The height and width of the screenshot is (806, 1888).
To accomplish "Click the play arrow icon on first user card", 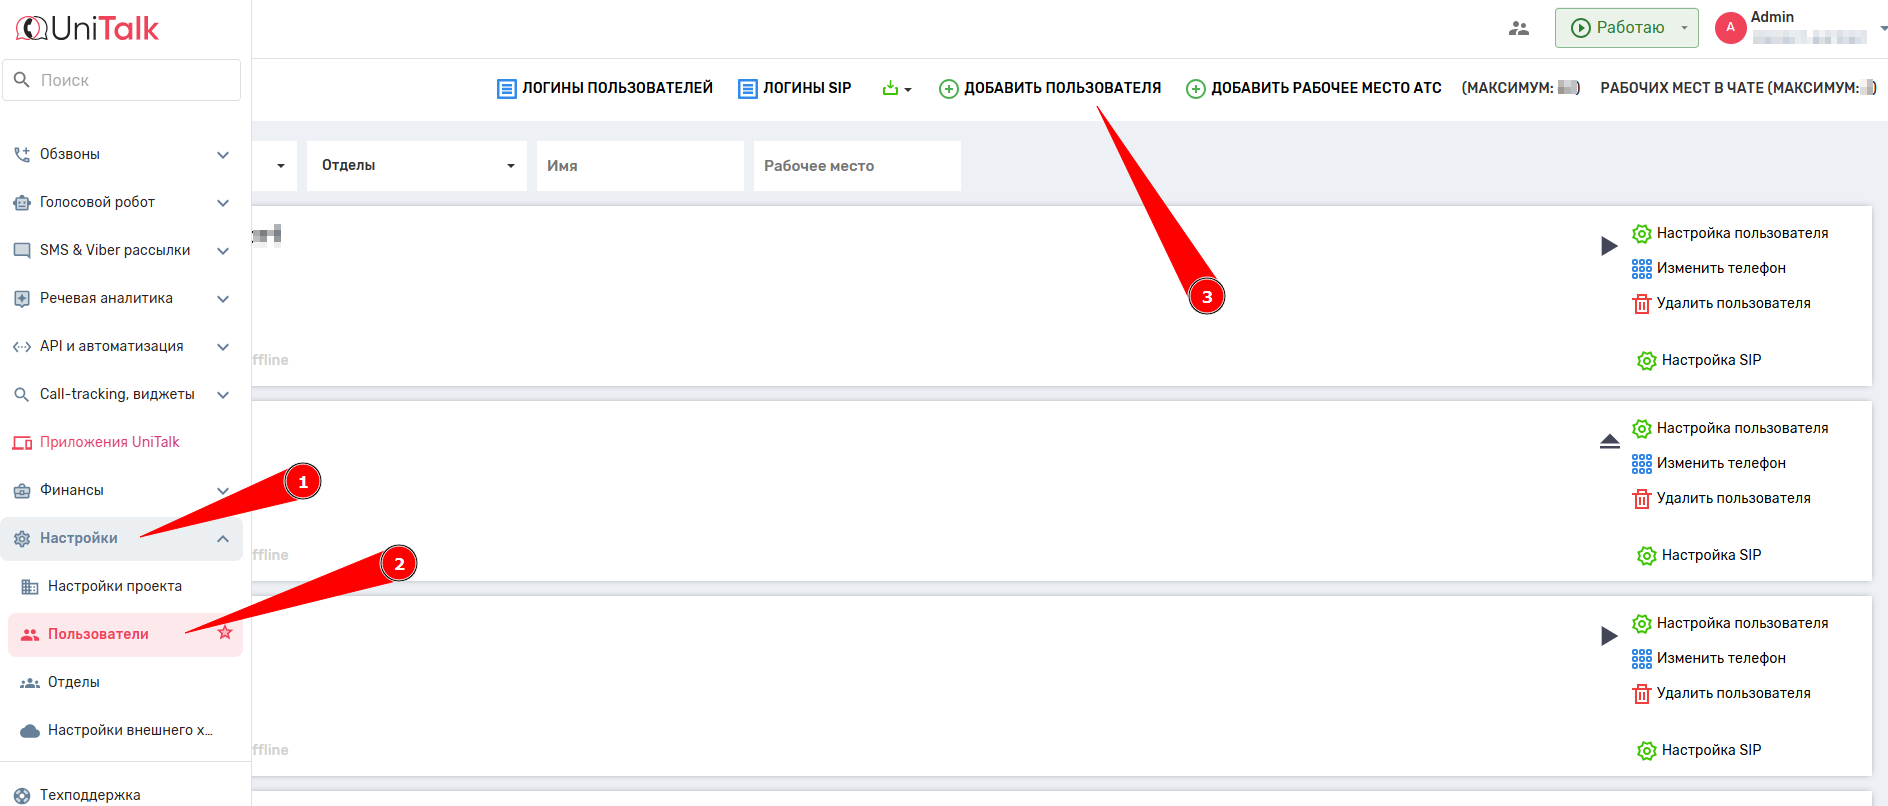I will click(1608, 246).
